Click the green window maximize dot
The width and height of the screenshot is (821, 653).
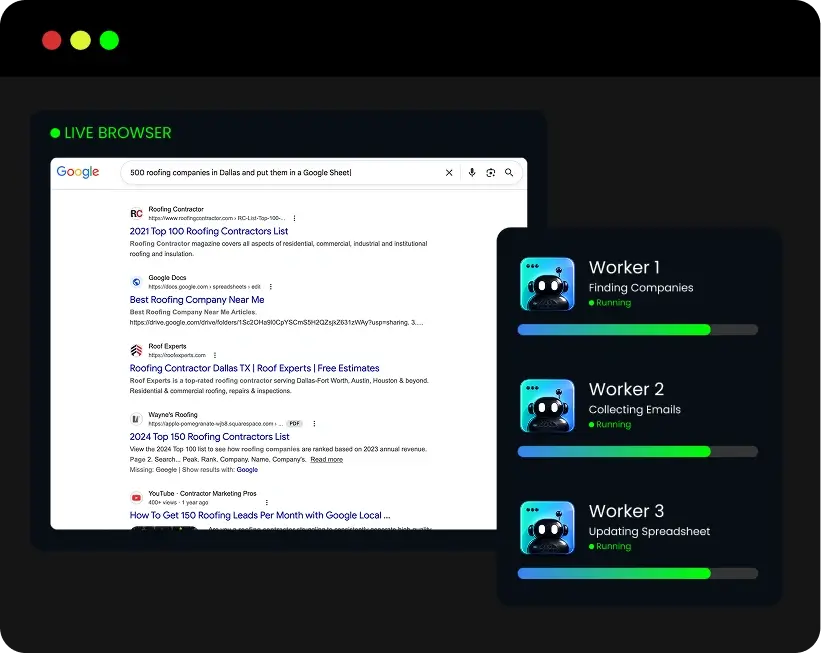(109, 40)
